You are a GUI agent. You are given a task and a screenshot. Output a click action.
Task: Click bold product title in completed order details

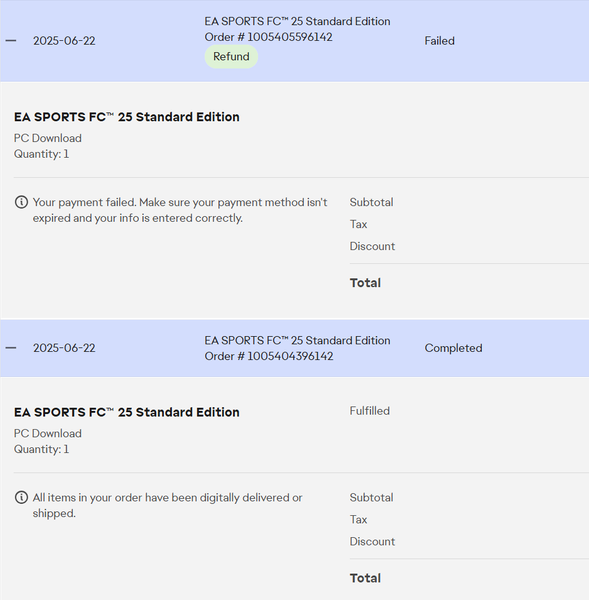tap(127, 412)
